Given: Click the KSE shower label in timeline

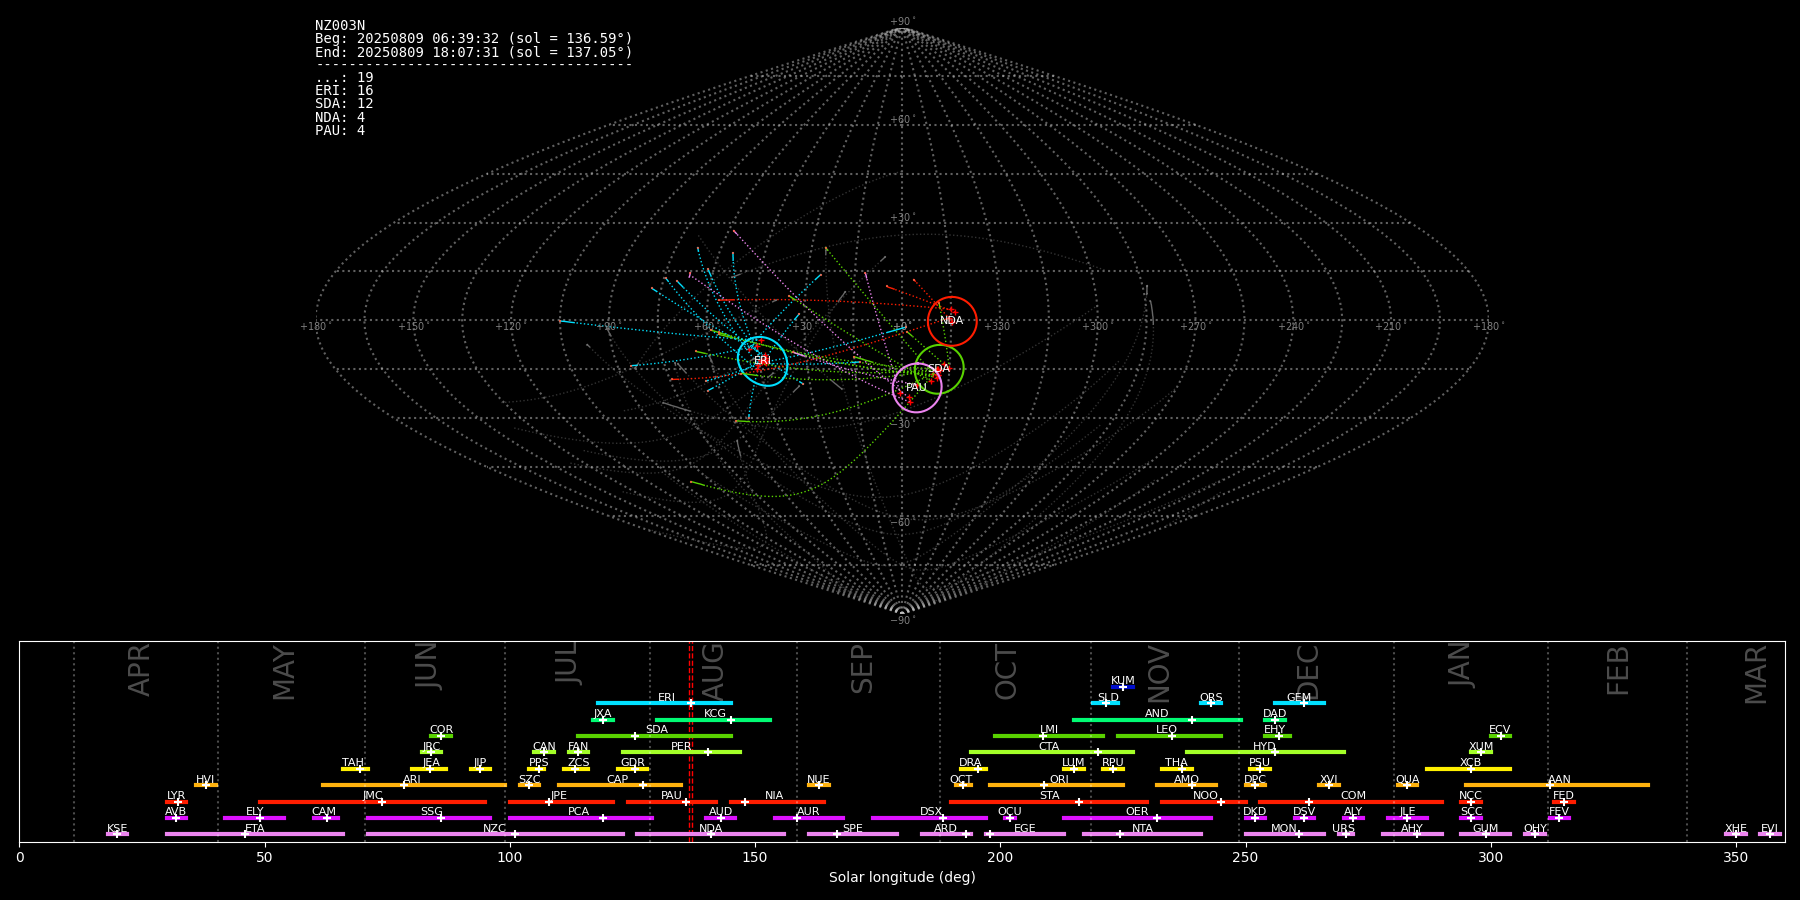Looking at the screenshot, I should tap(117, 829).
